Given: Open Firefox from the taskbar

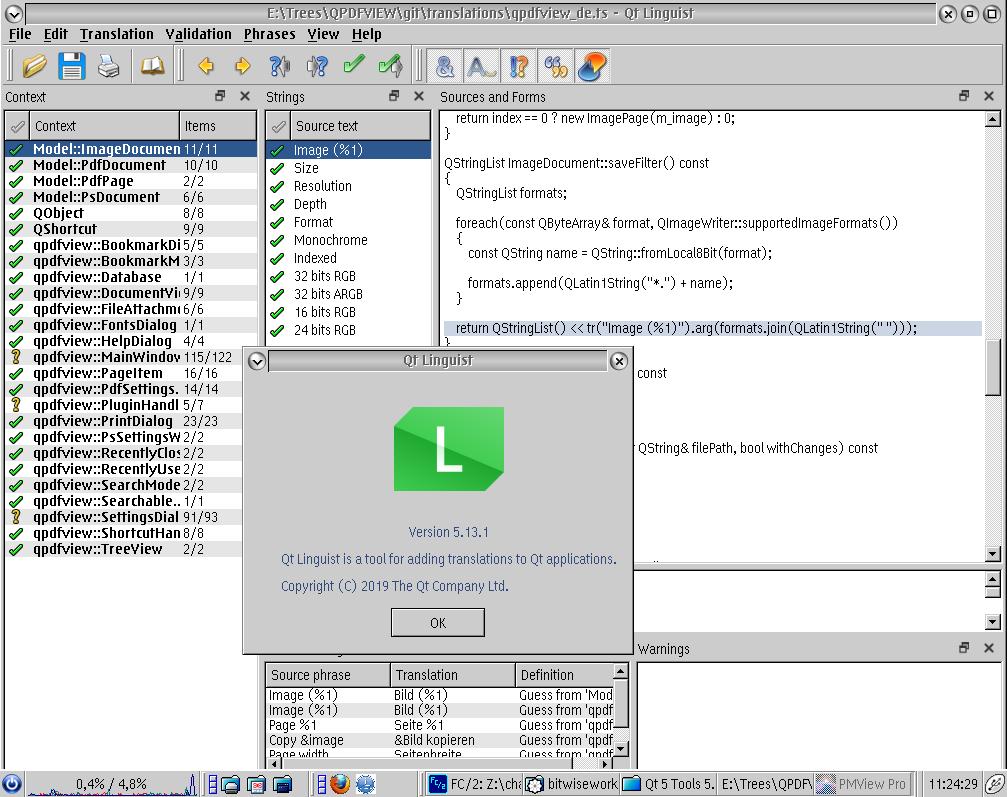Looking at the screenshot, I should 339,783.
